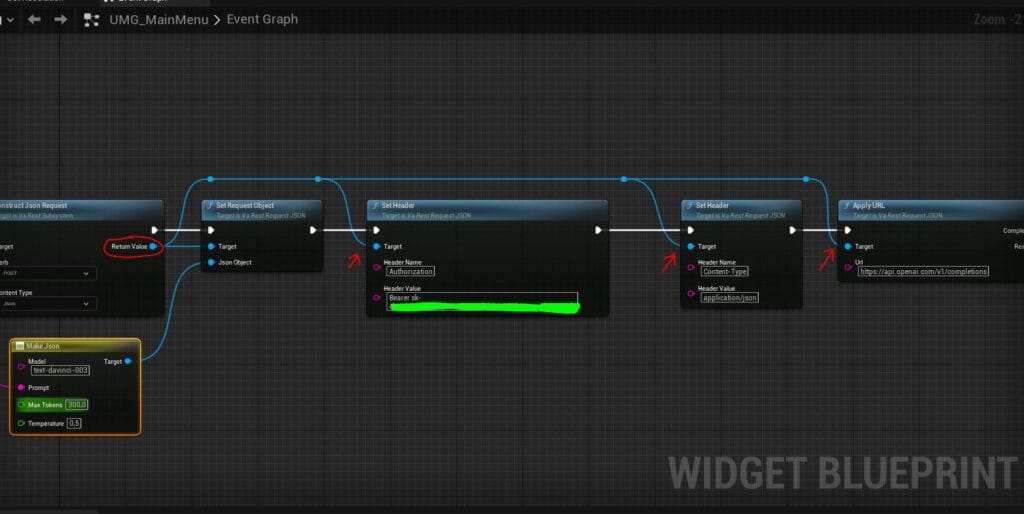Screen dimensions: 1024x514
Task: Click the back navigation arrow
Action: pyautogui.click(x=34, y=19)
